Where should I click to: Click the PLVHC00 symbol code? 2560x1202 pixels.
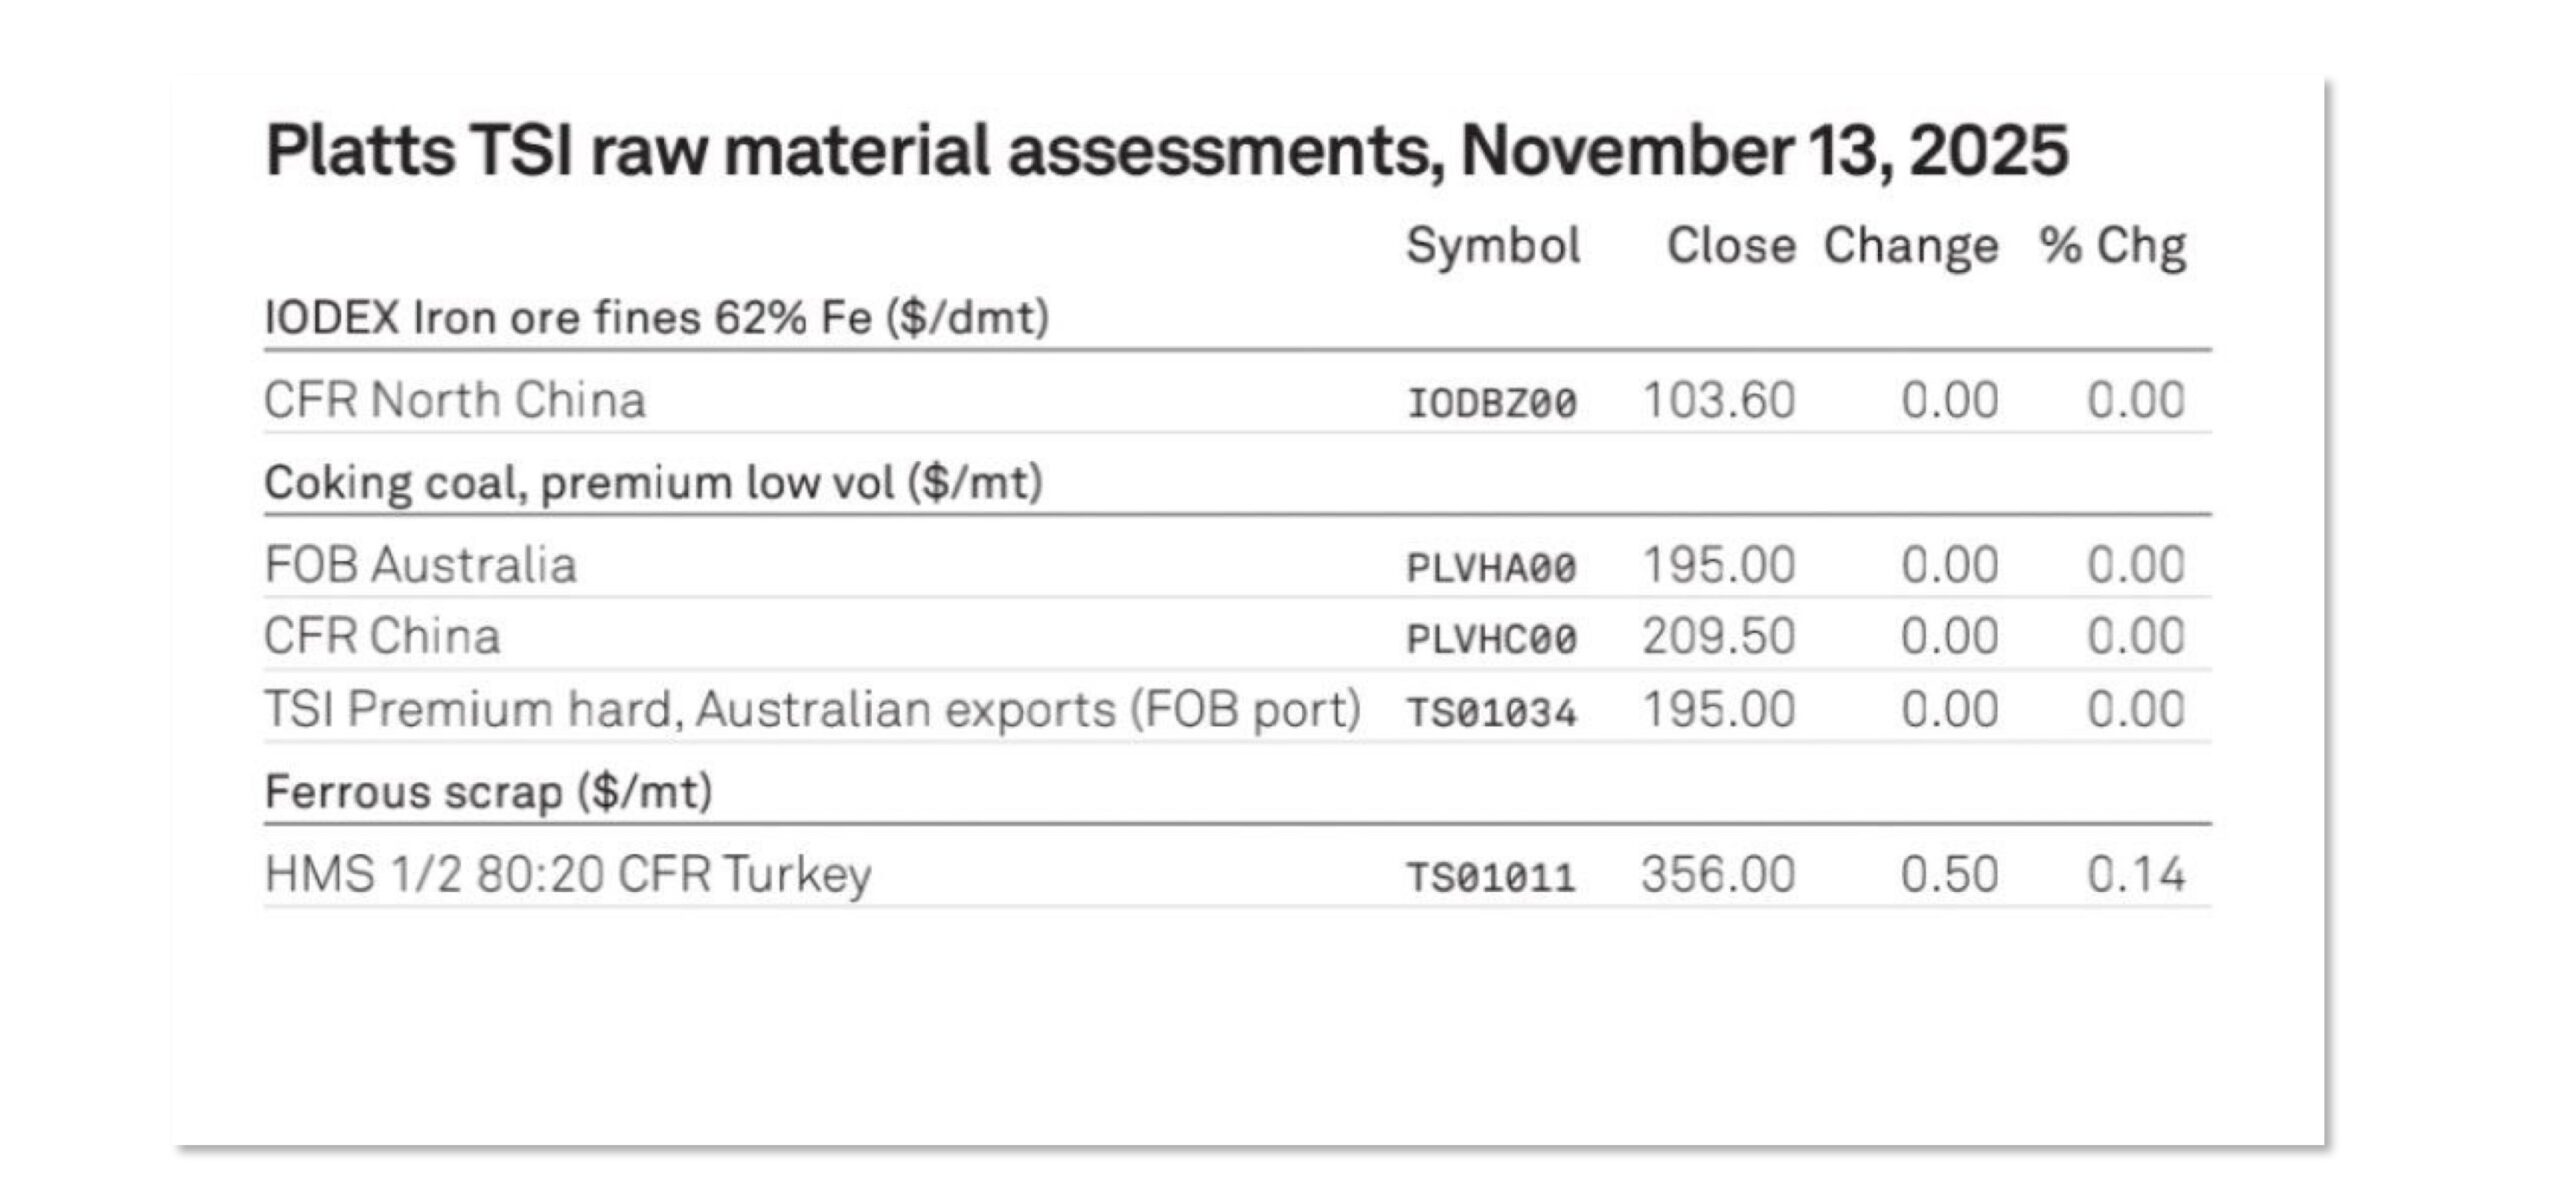pos(1492,639)
